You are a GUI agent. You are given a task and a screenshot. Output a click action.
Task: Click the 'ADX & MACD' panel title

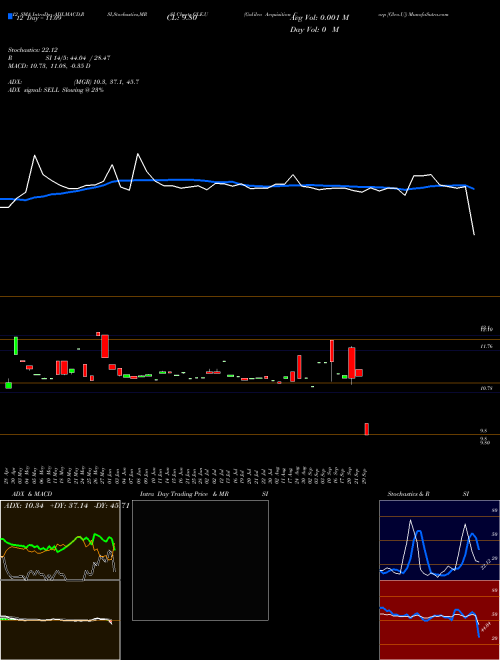pyautogui.click(x=32, y=494)
